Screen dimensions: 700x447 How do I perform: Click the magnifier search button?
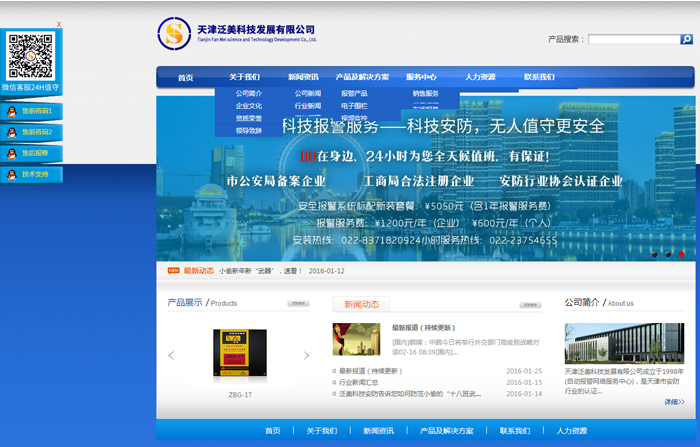[686, 39]
